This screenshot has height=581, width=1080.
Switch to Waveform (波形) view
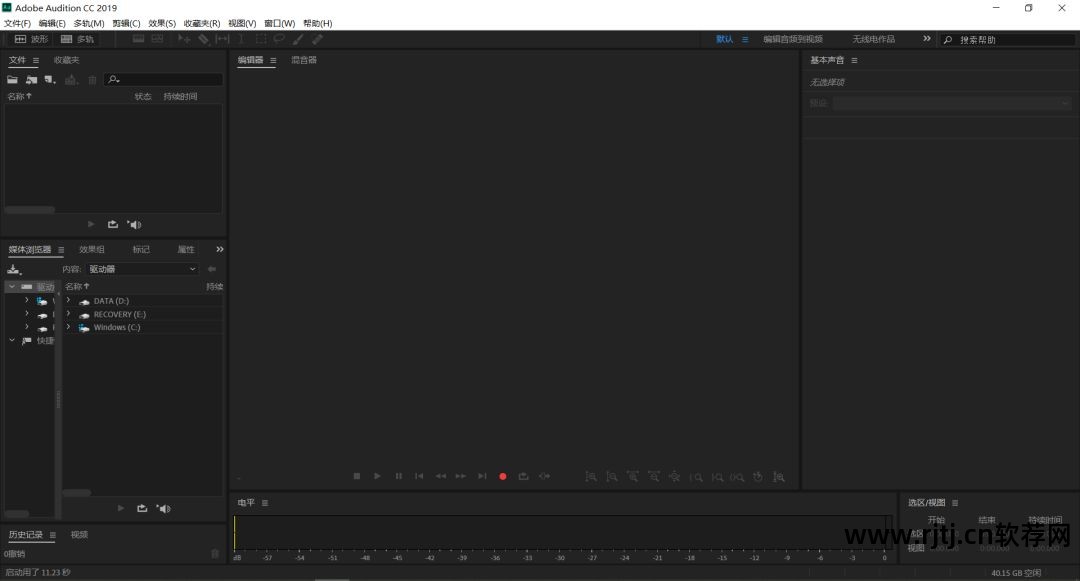click(x=31, y=39)
